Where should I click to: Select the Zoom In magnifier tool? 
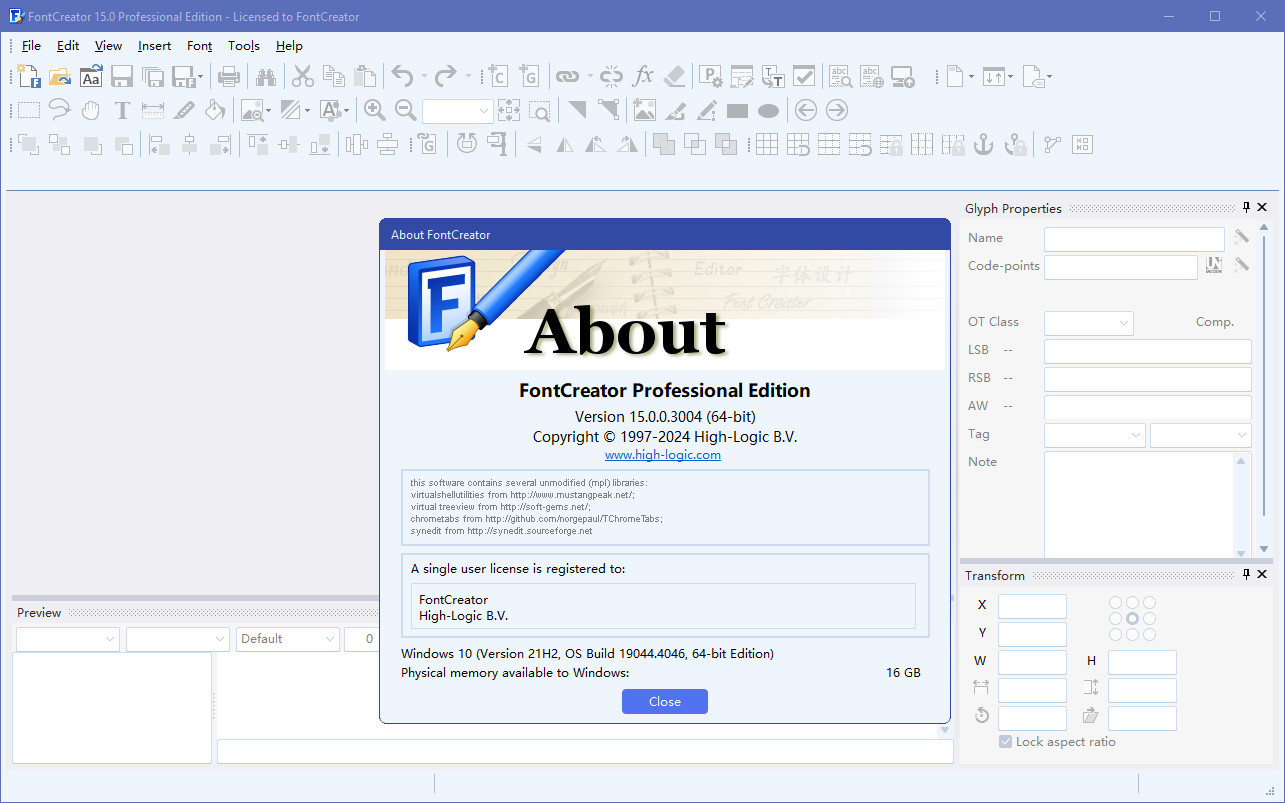tap(375, 110)
